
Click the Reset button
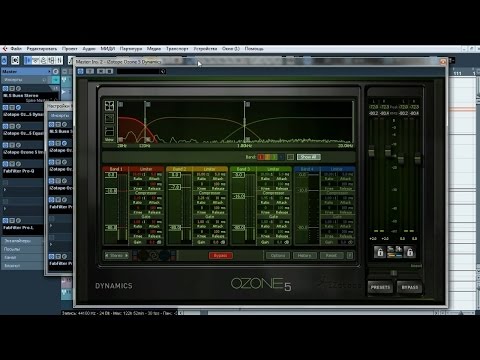332,256
